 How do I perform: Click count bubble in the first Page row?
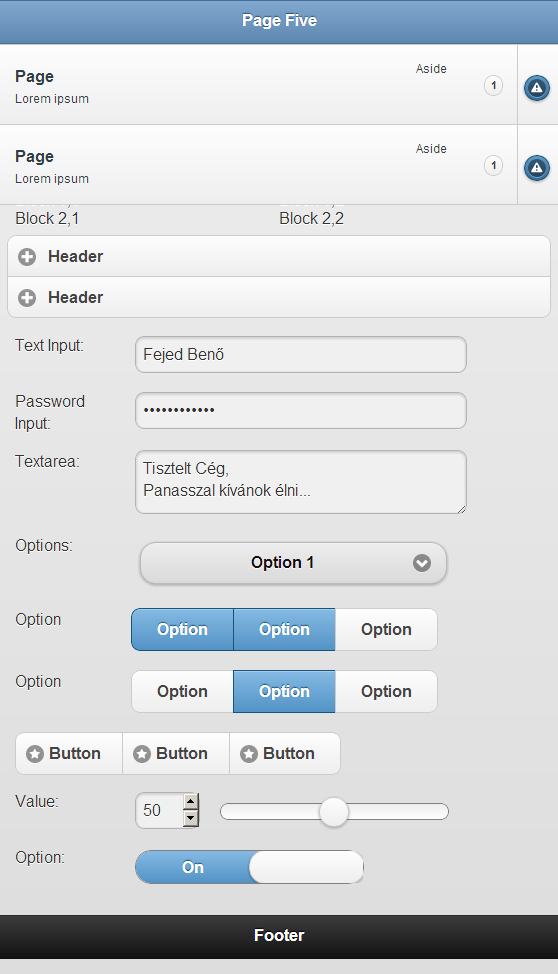tap(493, 85)
